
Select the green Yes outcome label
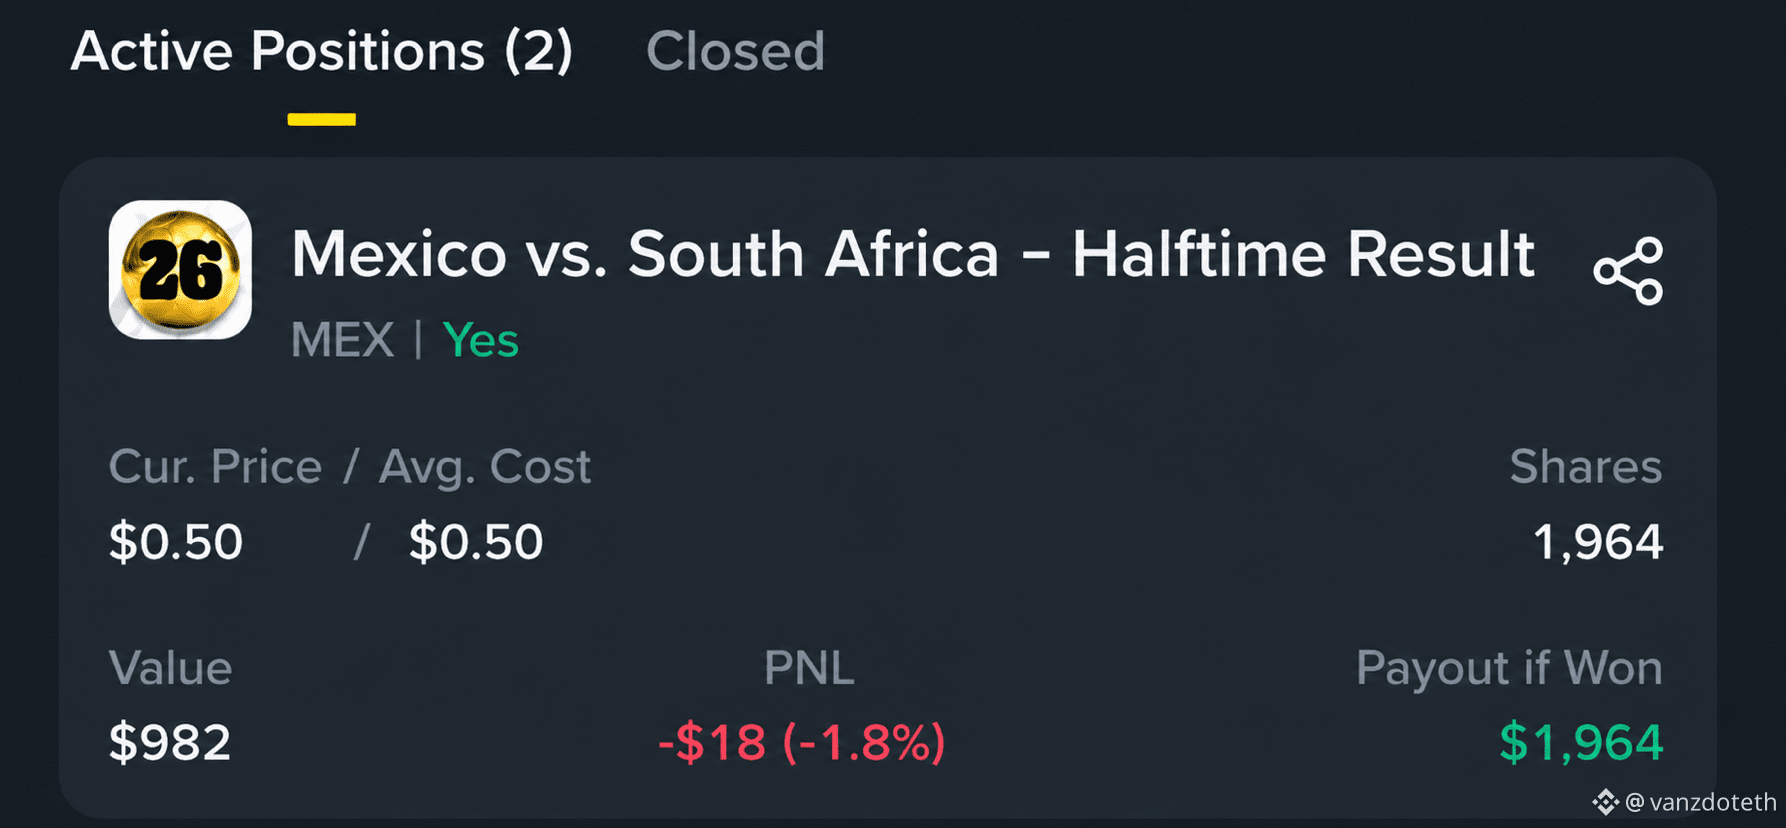coord(480,340)
